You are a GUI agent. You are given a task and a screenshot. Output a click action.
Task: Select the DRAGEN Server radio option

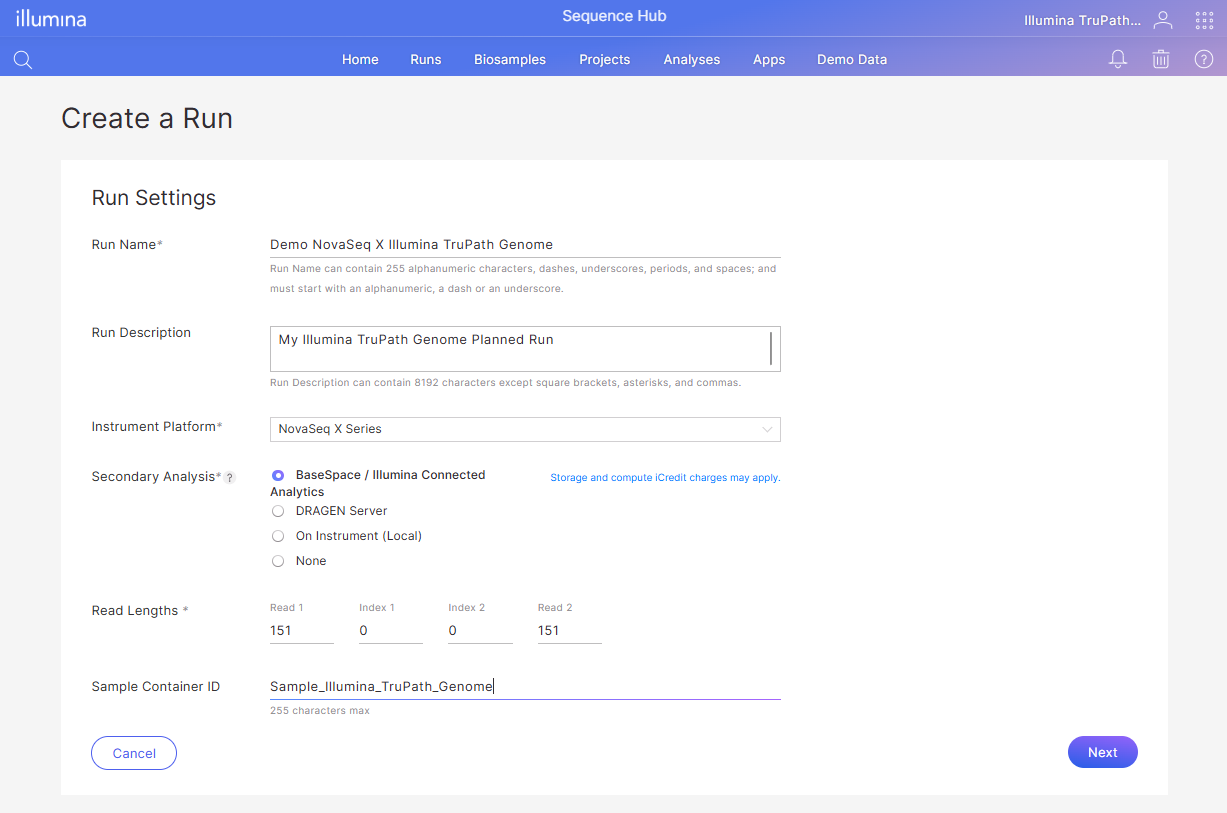pos(278,511)
